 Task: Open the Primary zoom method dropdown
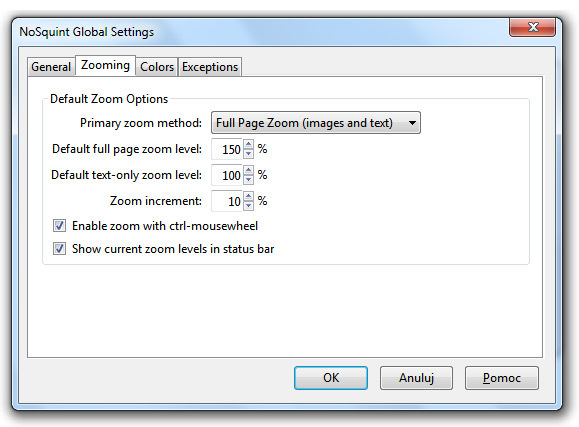click(x=316, y=123)
